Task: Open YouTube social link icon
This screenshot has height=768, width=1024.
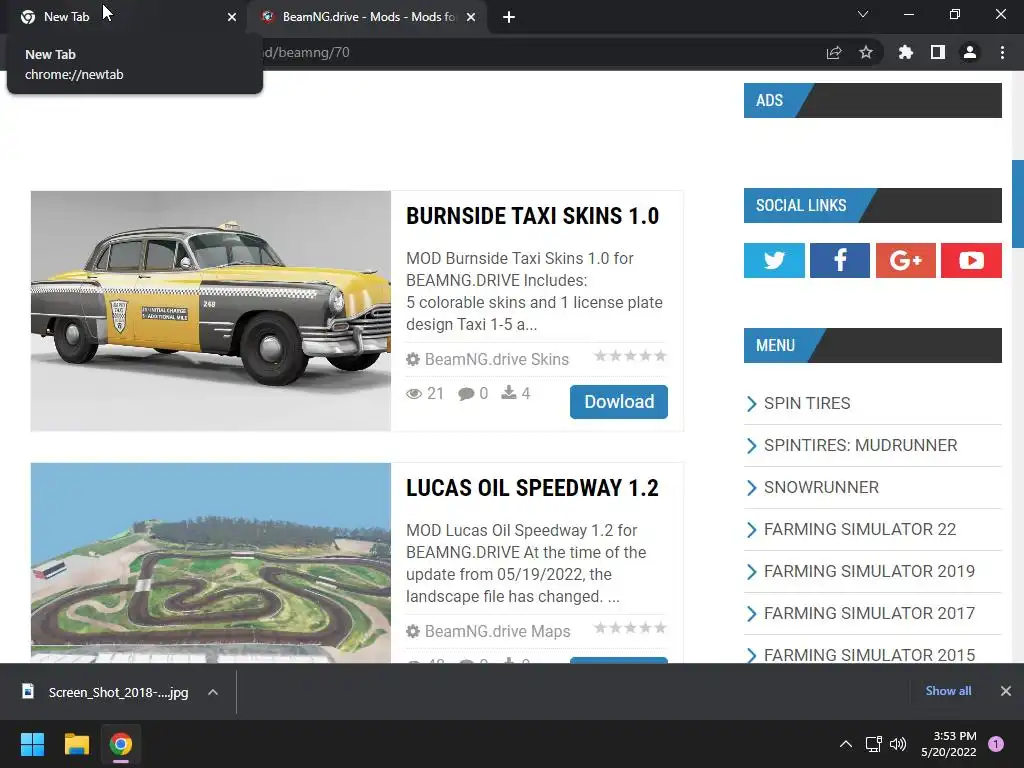Action: point(971,260)
